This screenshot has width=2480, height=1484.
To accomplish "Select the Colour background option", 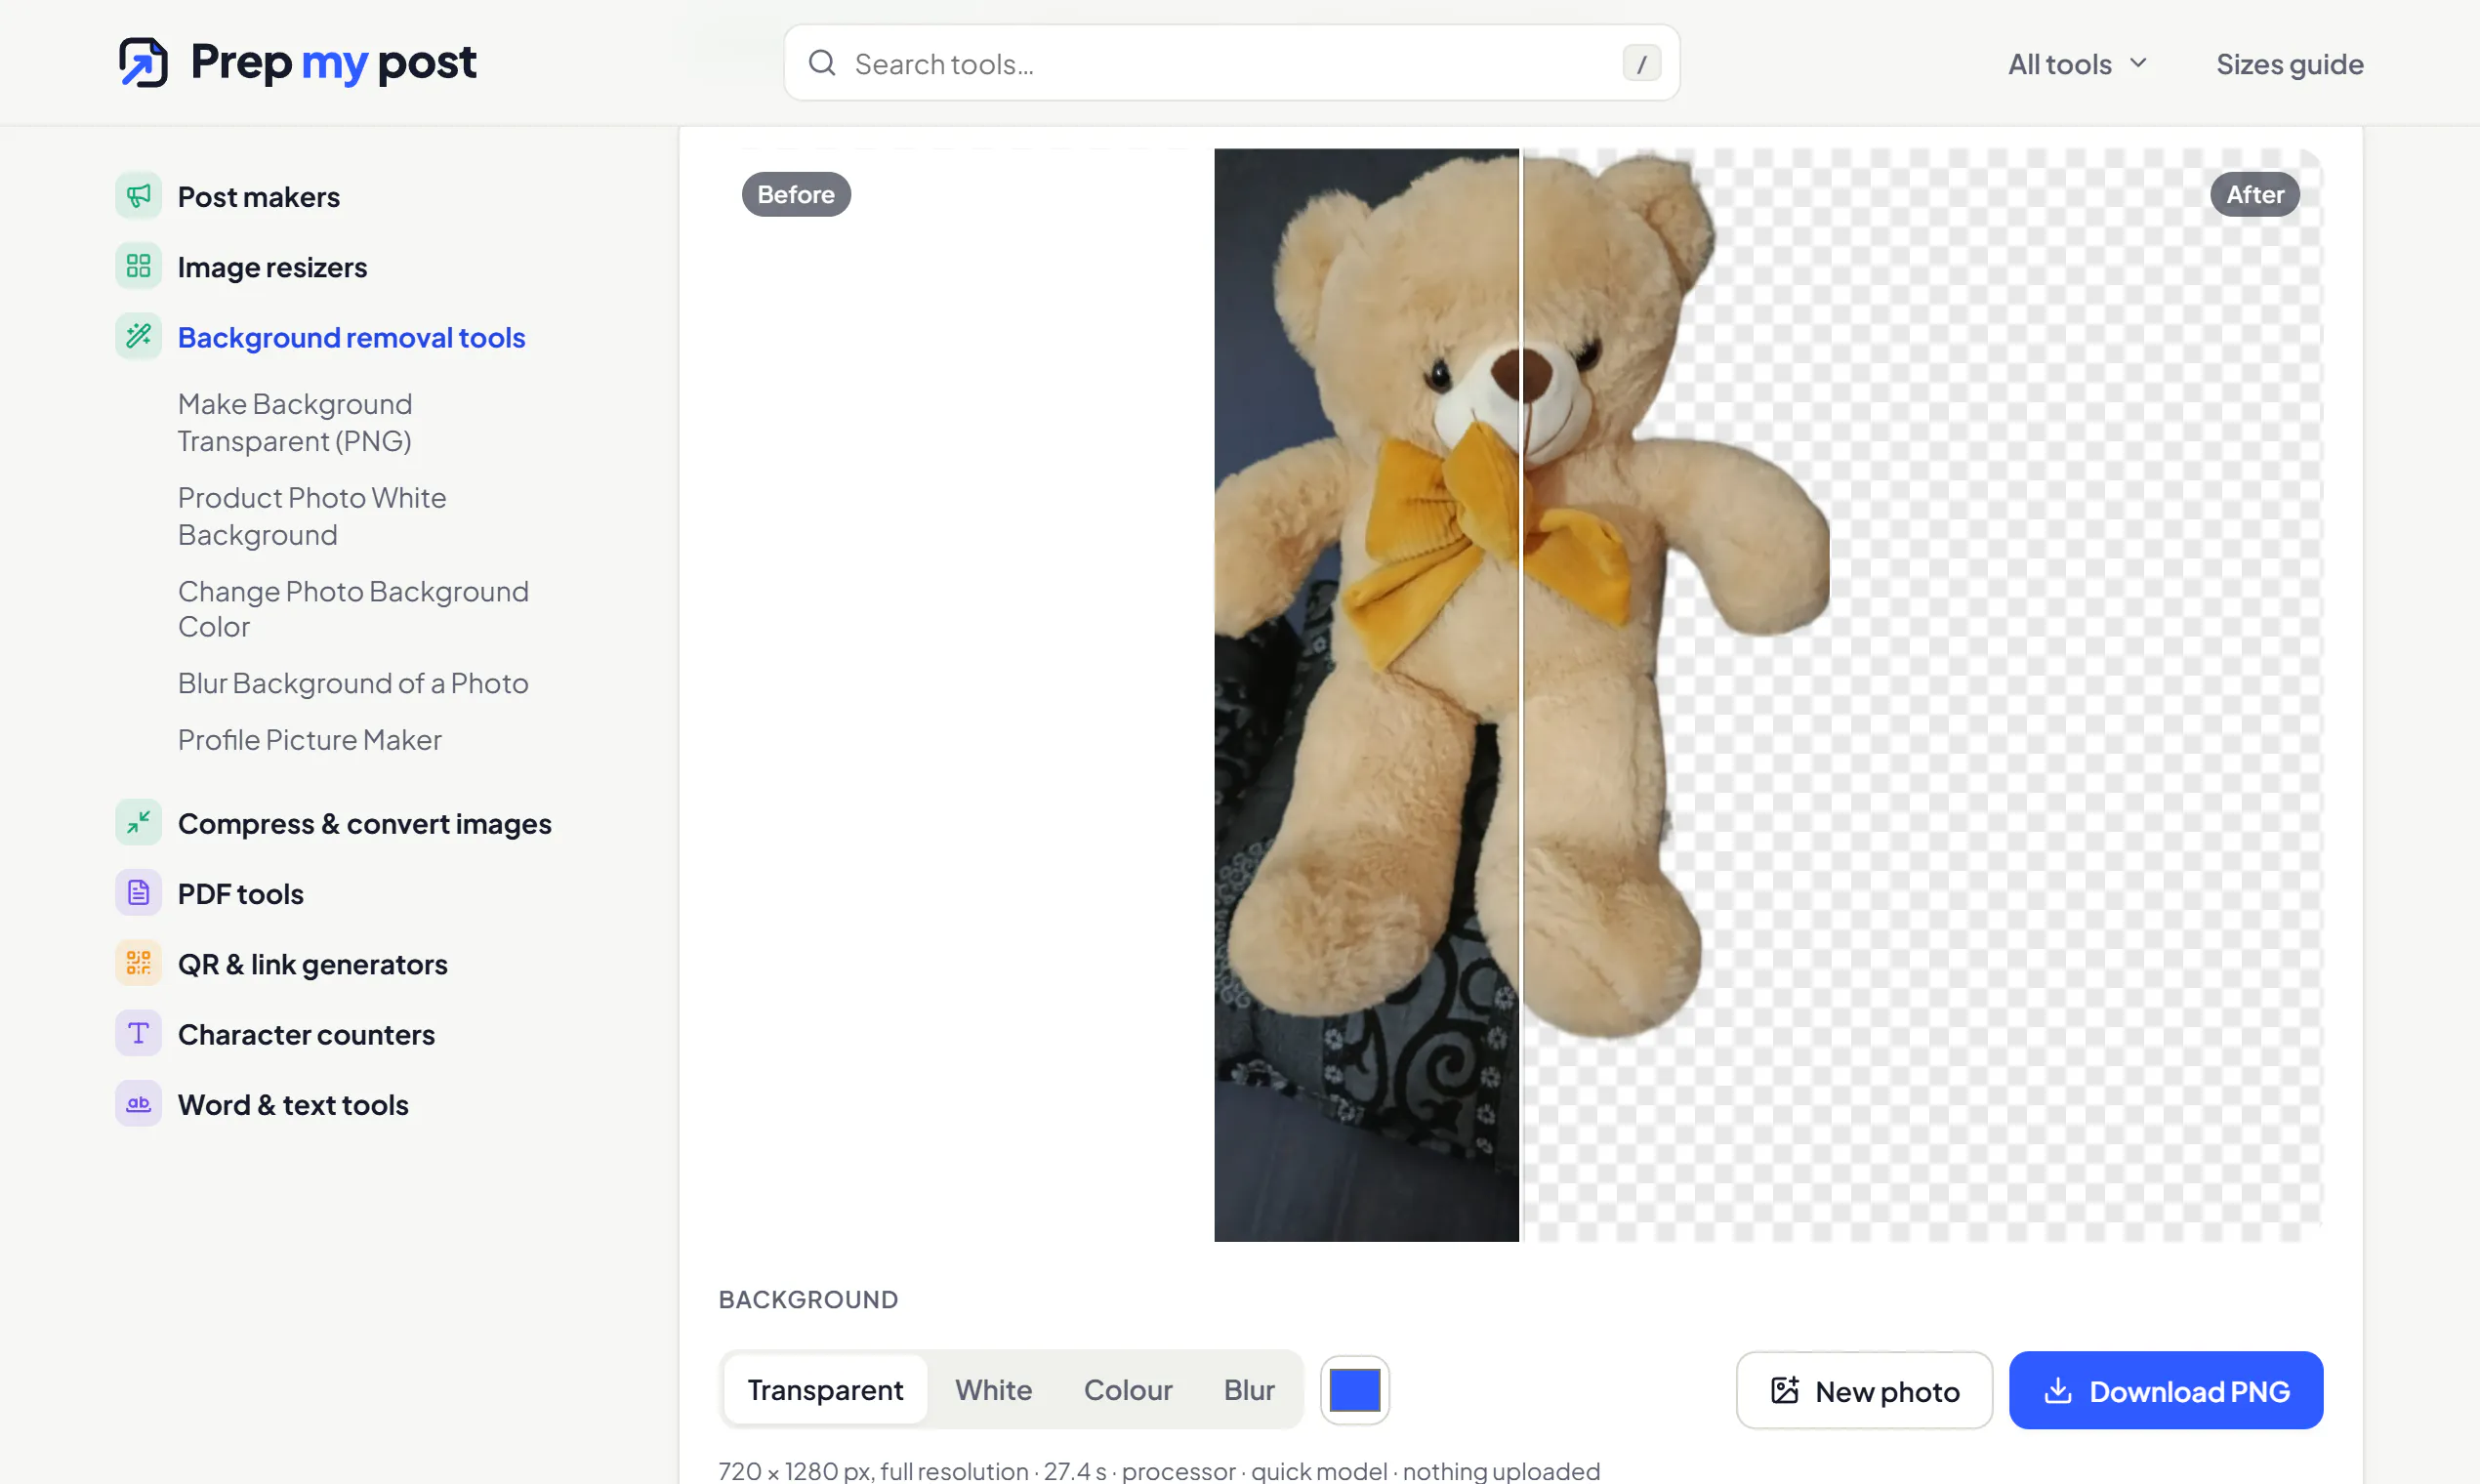I will tap(1127, 1389).
